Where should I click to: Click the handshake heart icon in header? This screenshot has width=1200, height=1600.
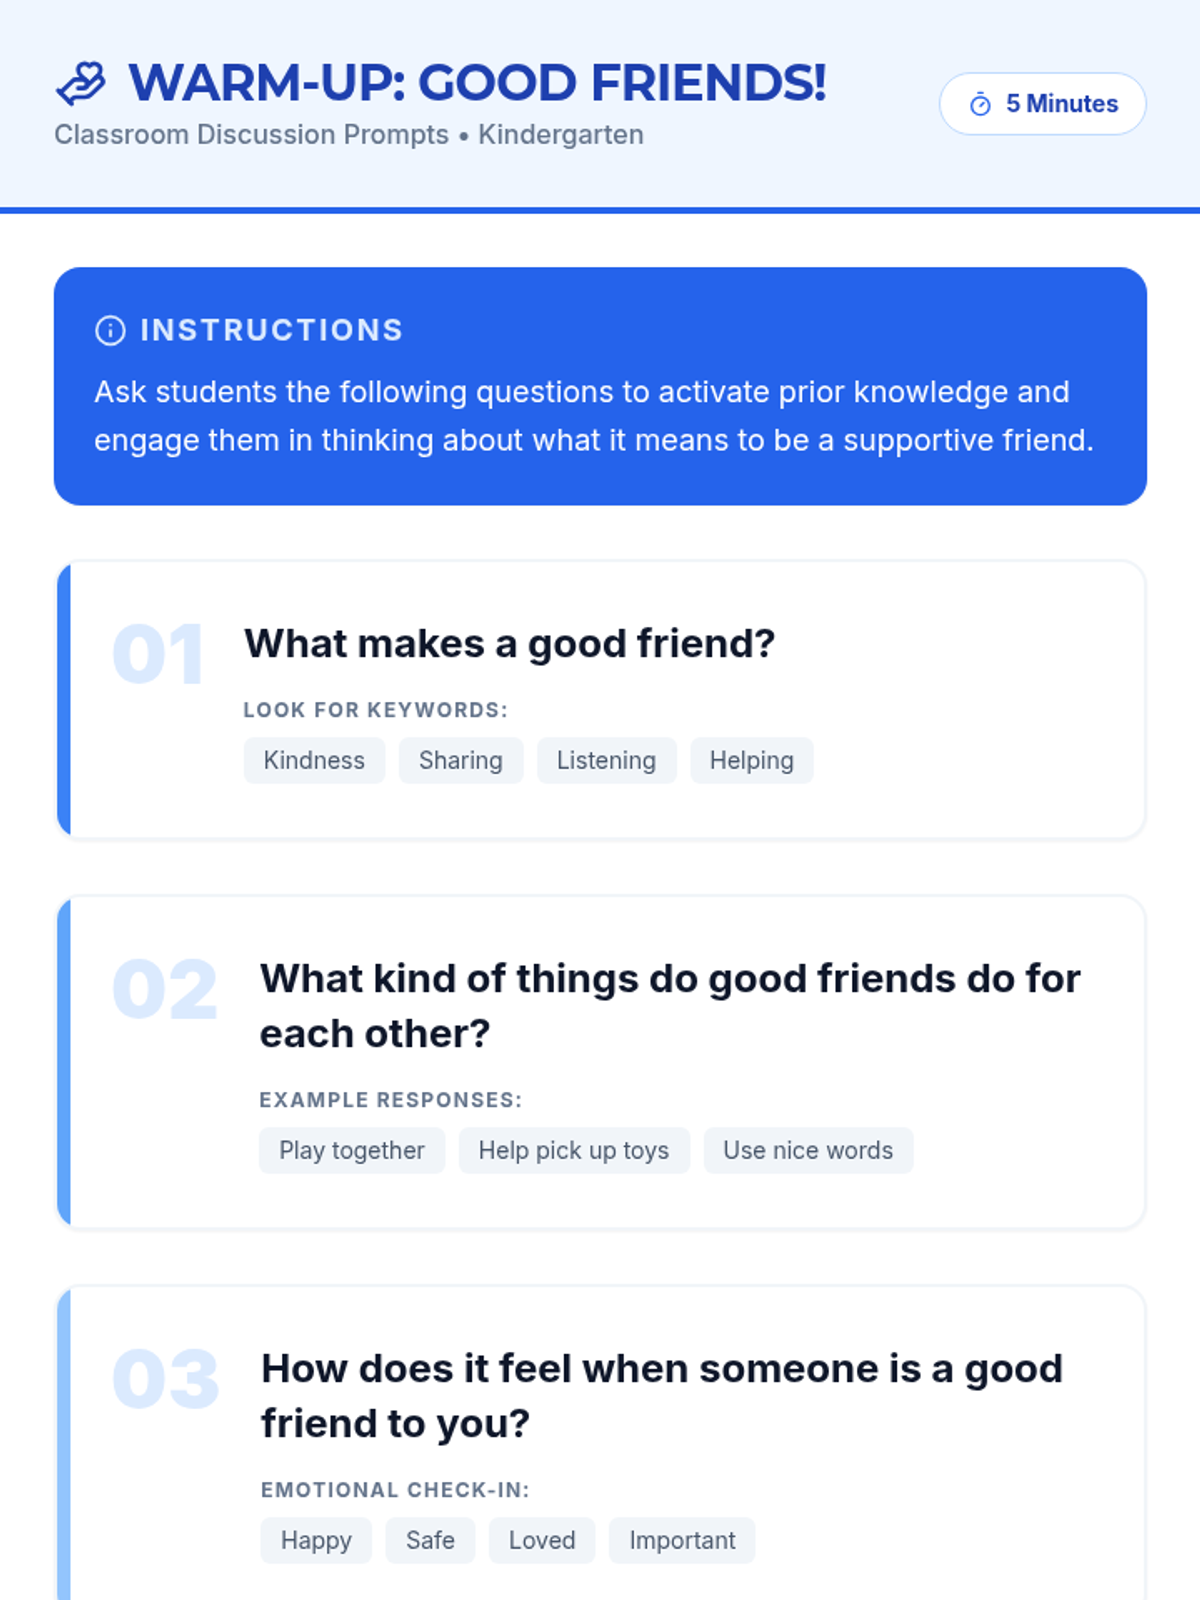tap(81, 84)
